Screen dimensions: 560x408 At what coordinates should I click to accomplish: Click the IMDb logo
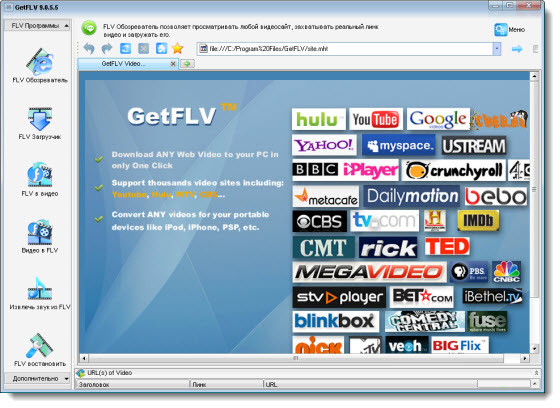tap(478, 221)
